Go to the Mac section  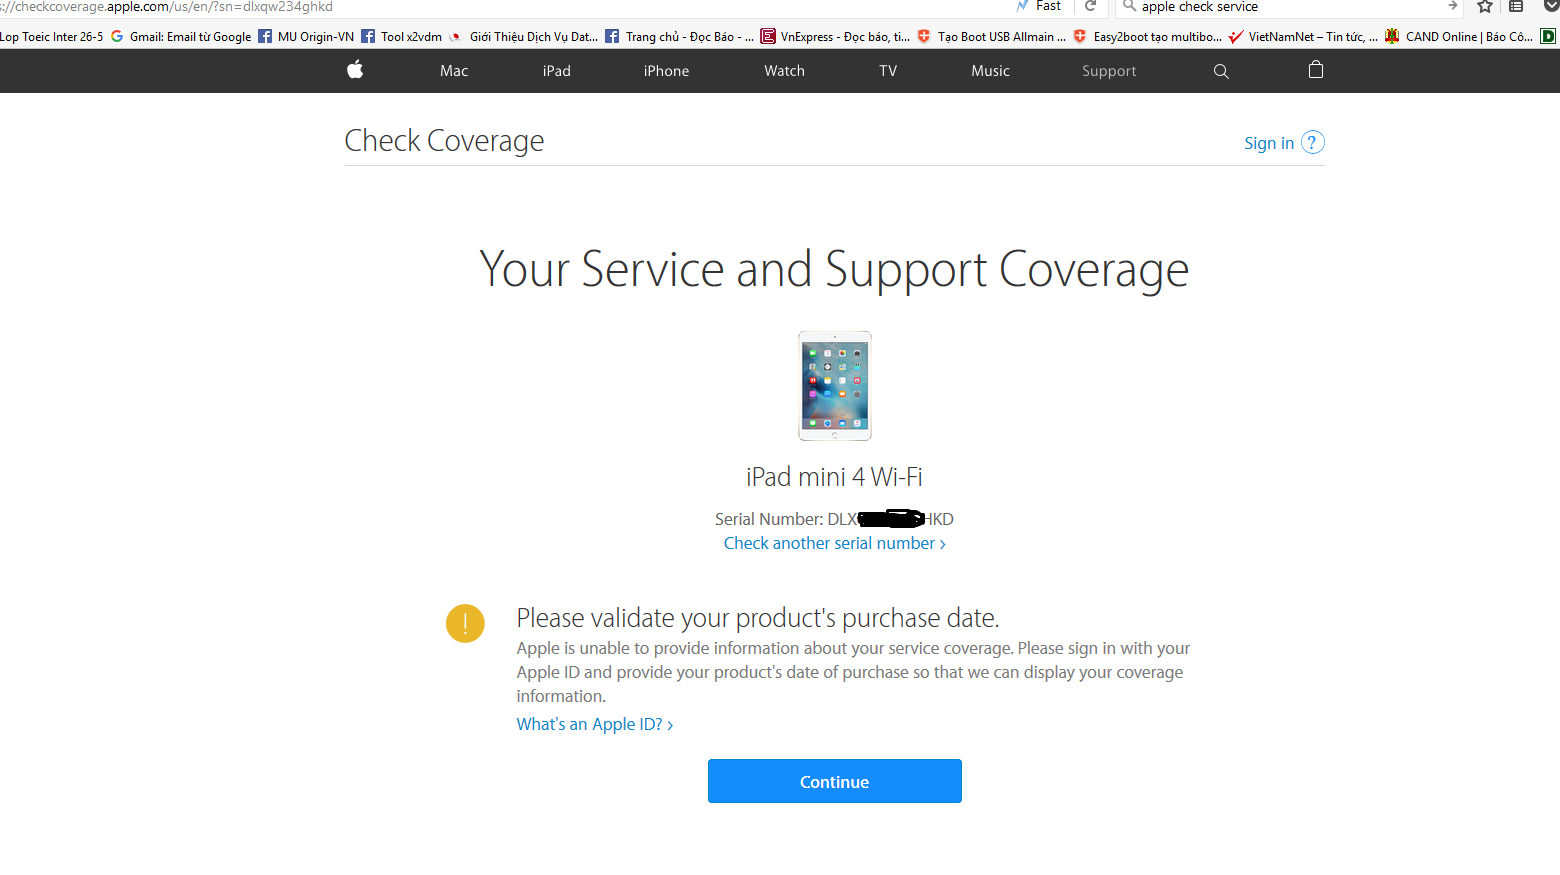click(454, 71)
